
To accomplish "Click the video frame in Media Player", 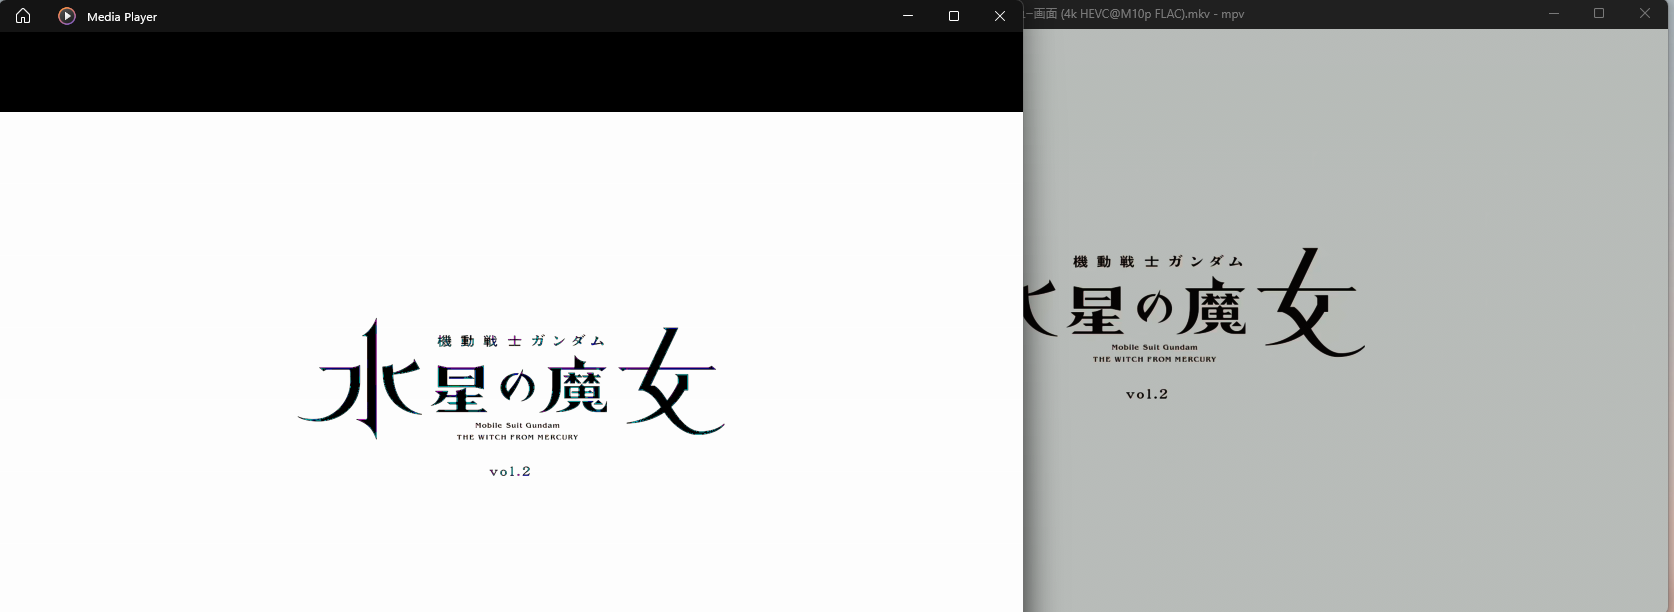I will tap(511, 362).
